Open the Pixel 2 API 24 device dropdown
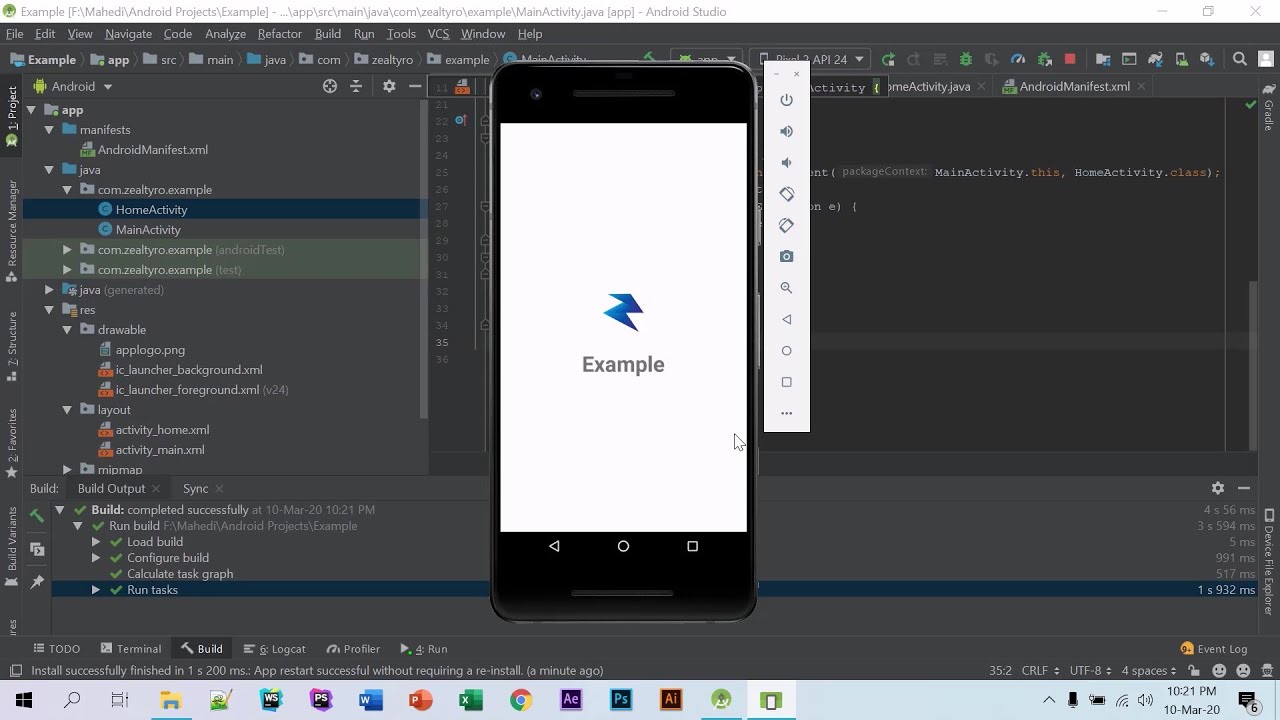 point(812,59)
